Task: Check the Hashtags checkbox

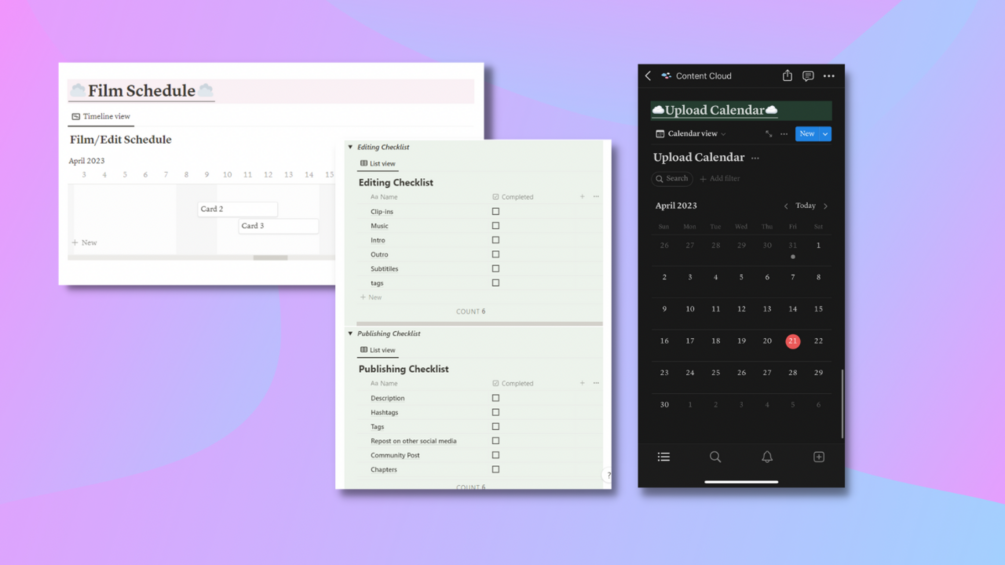Action: tap(495, 413)
